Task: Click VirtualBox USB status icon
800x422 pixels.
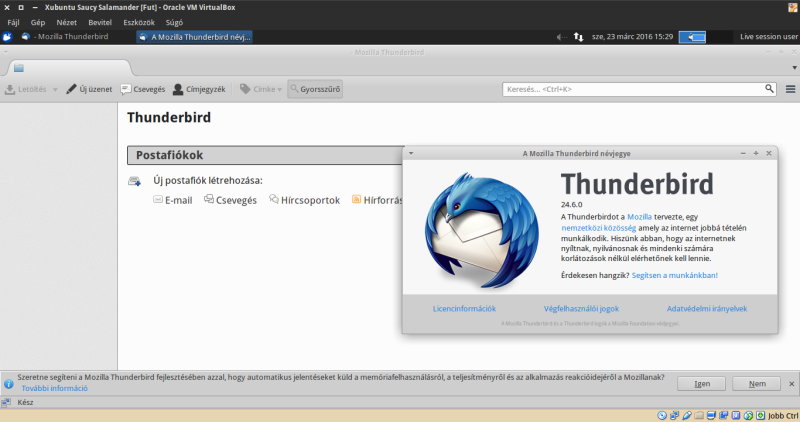Action: click(x=687, y=415)
